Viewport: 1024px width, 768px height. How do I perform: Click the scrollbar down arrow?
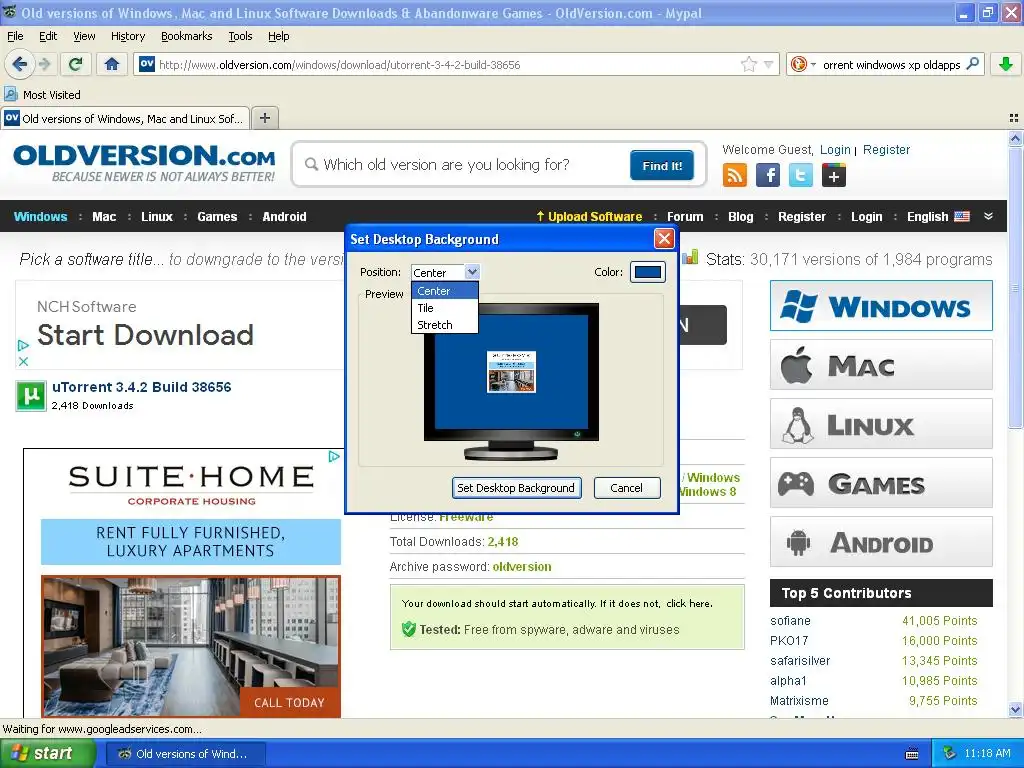[1015, 709]
